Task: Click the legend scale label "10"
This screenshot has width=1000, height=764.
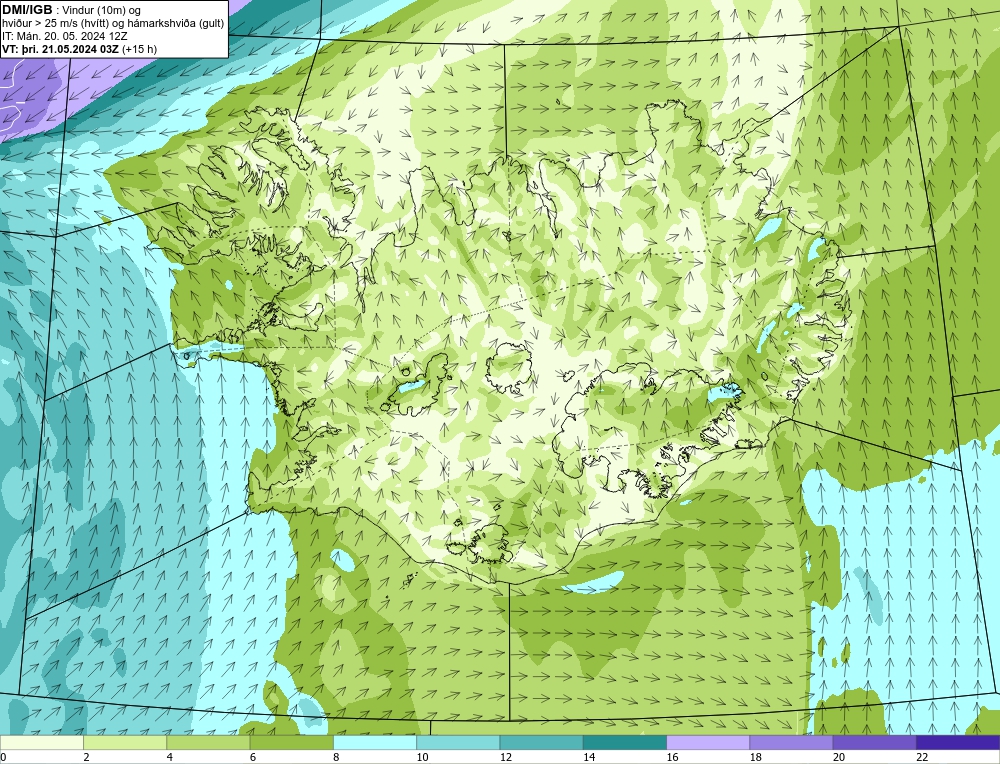Action: [422, 757]
